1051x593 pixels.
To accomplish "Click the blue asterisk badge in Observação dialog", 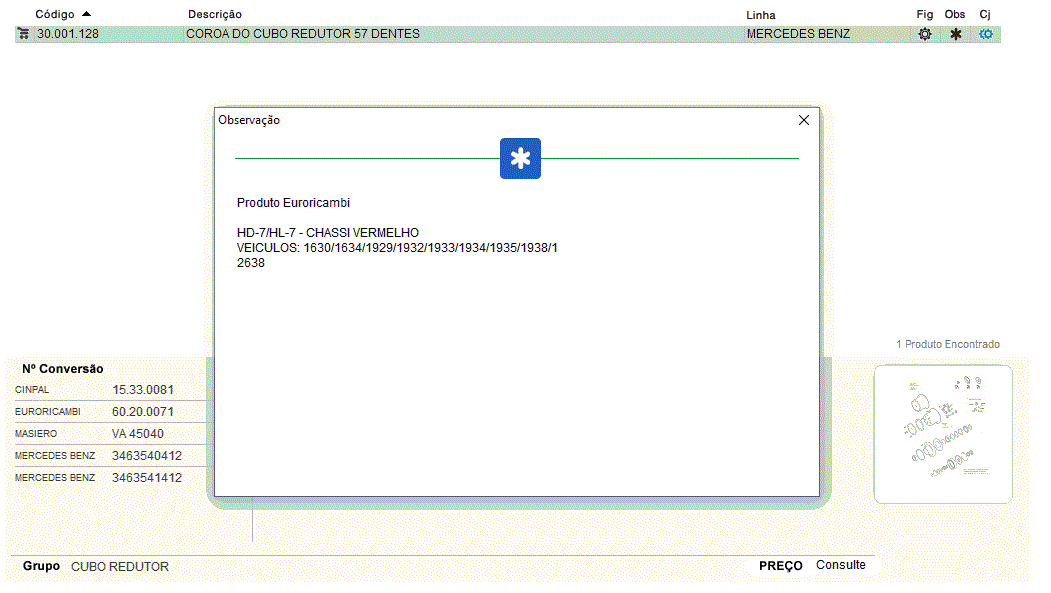I will (x=520, y=159).
